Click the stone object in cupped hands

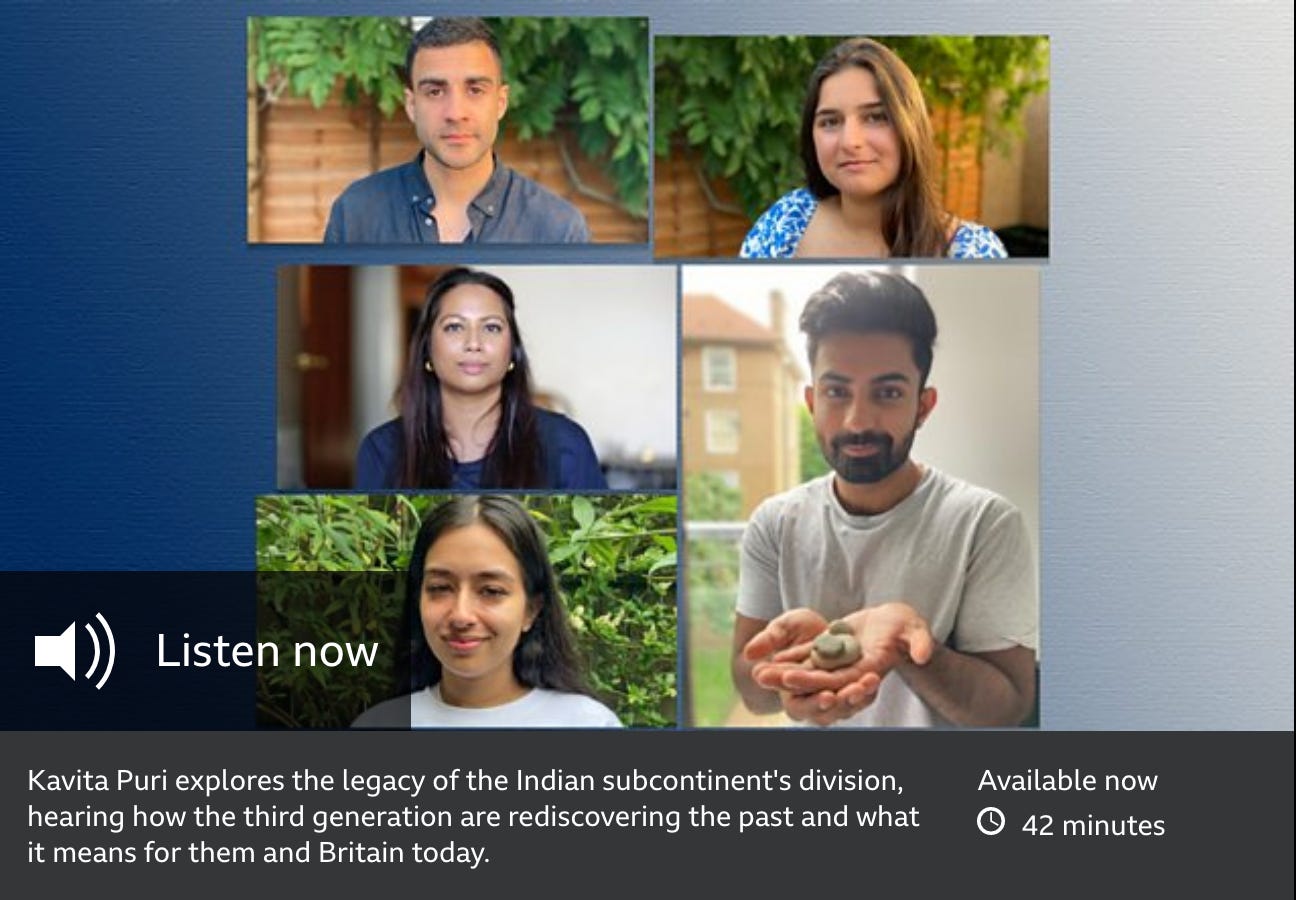click(836, 646)
